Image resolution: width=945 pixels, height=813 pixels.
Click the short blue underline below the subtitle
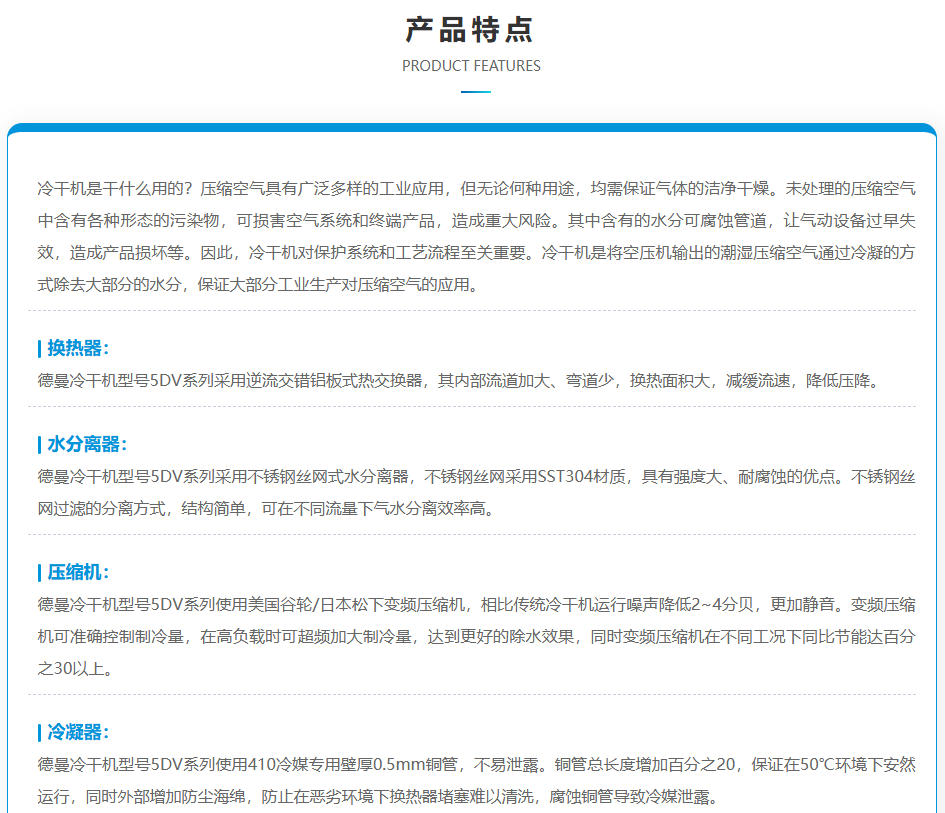click(x=475, y=92)
